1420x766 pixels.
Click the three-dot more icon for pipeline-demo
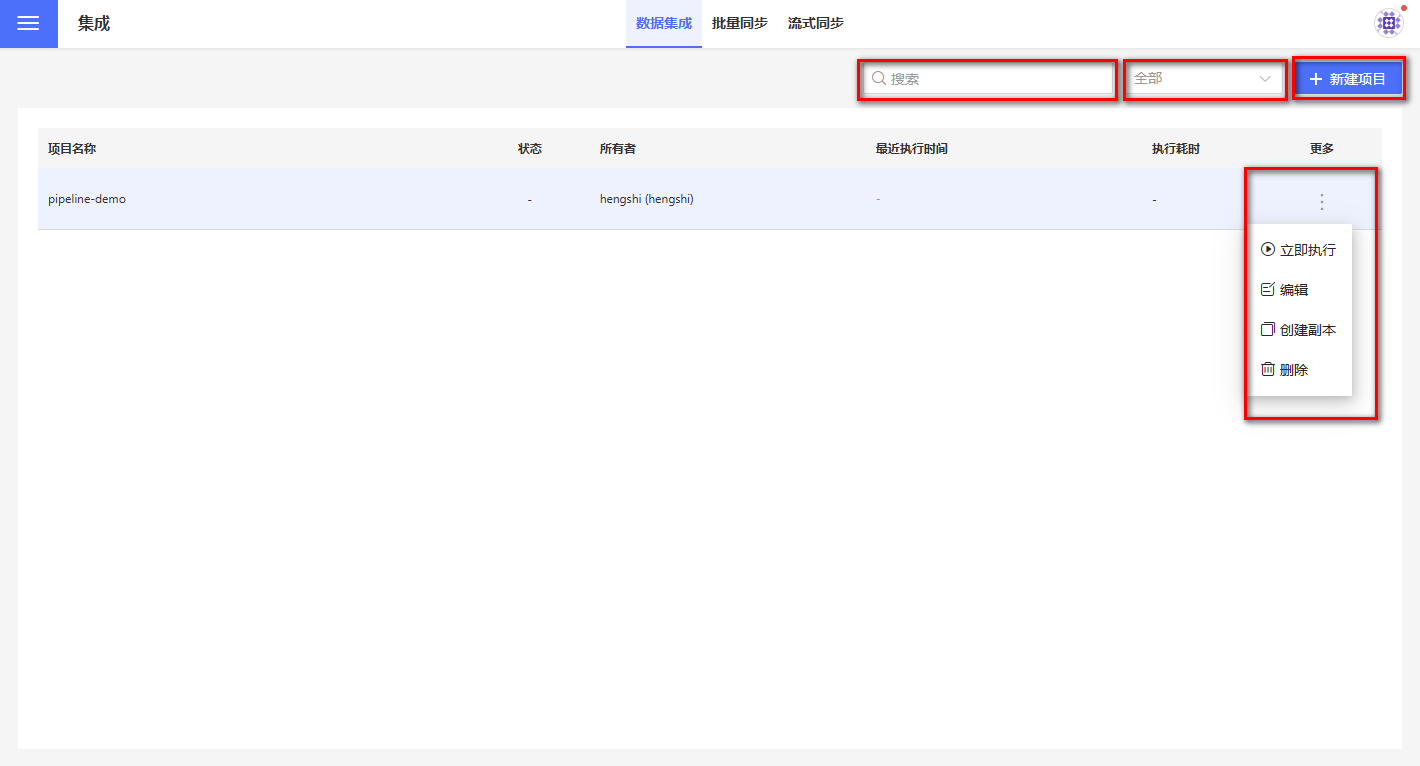(x=1321, y=201)
